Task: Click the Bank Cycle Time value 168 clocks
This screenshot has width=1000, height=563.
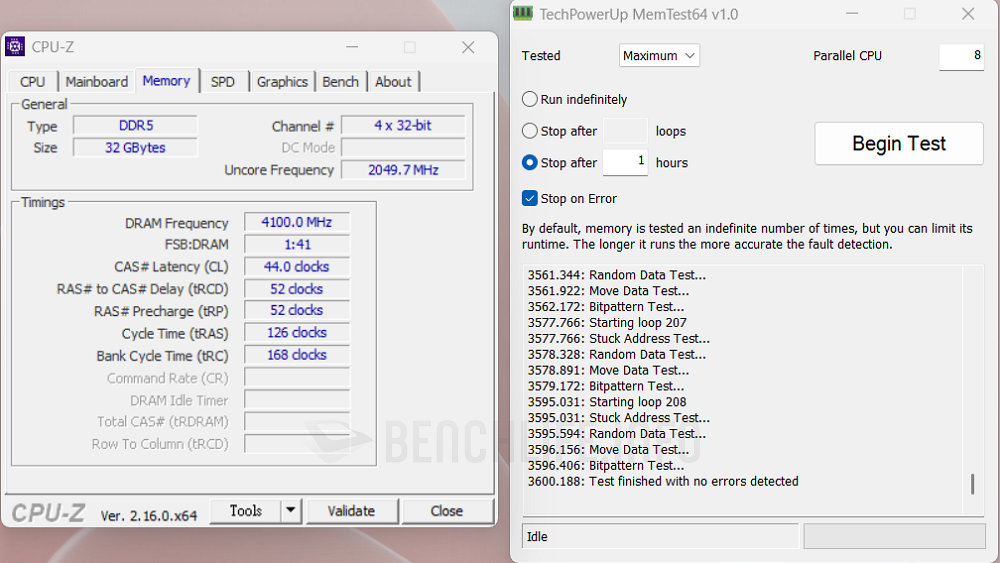Action: (297, 355)
